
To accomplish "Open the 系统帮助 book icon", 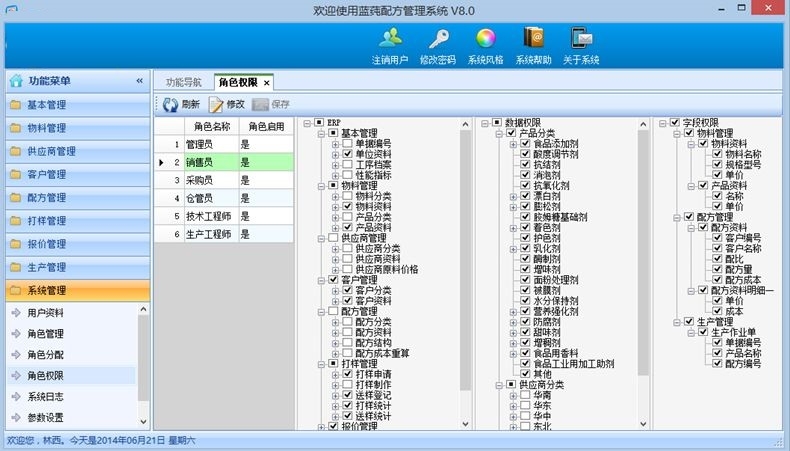I will tap(534, 38).
